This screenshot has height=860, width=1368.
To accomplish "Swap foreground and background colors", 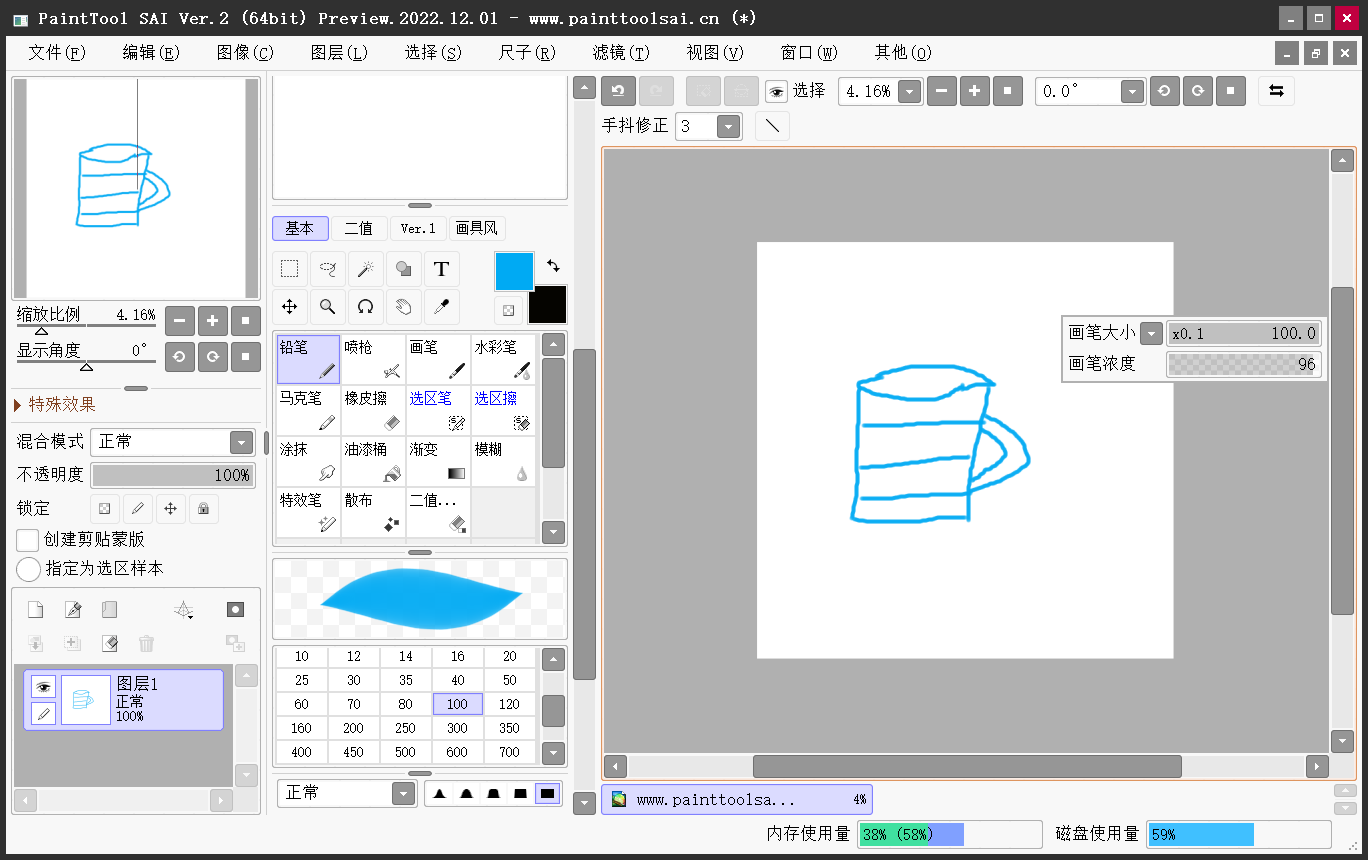I will (x=553, y=266).
